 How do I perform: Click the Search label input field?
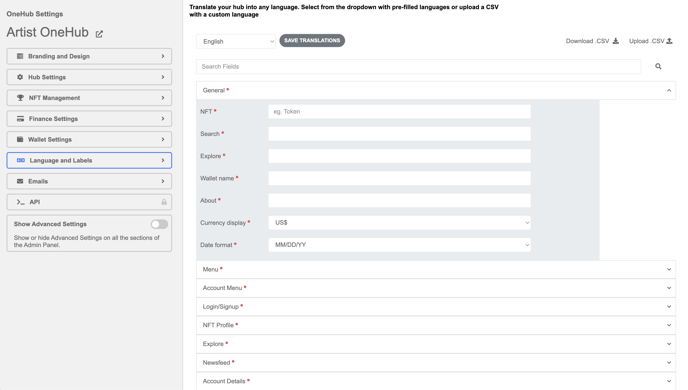tap(399, 134)
